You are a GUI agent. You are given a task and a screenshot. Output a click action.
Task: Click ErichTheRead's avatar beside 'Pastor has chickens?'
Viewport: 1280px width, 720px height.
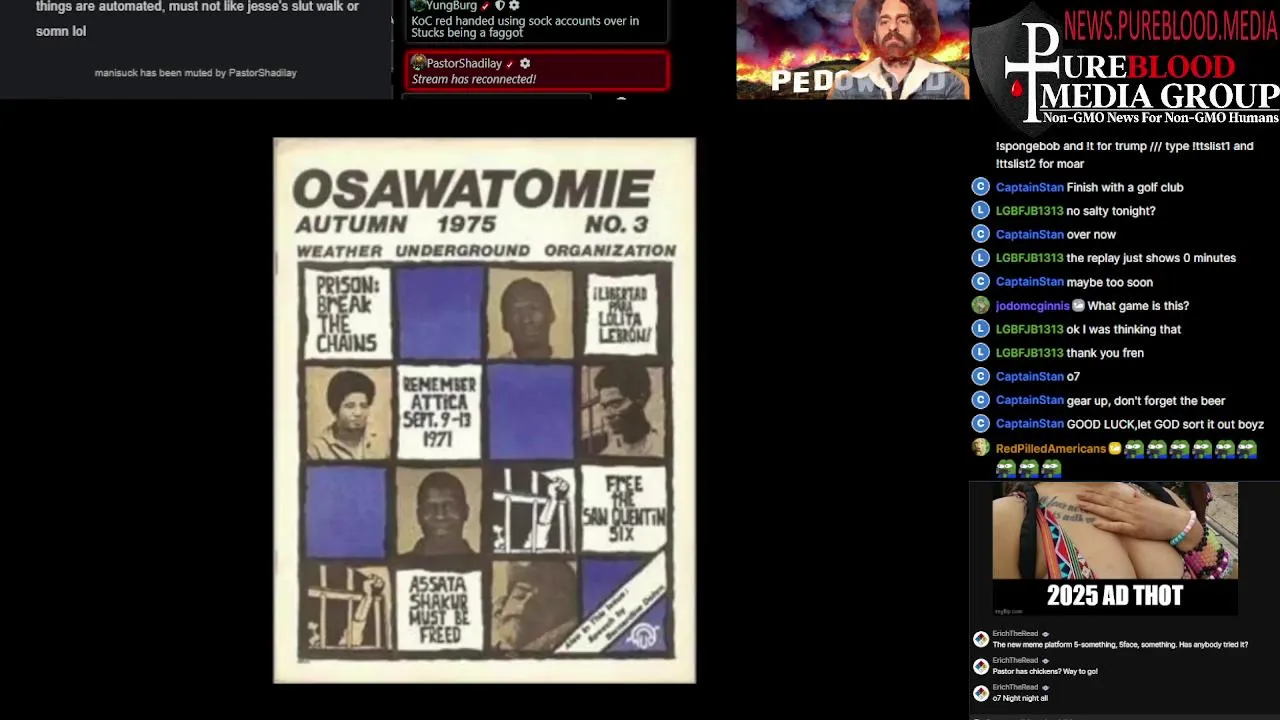pos(981,666)
